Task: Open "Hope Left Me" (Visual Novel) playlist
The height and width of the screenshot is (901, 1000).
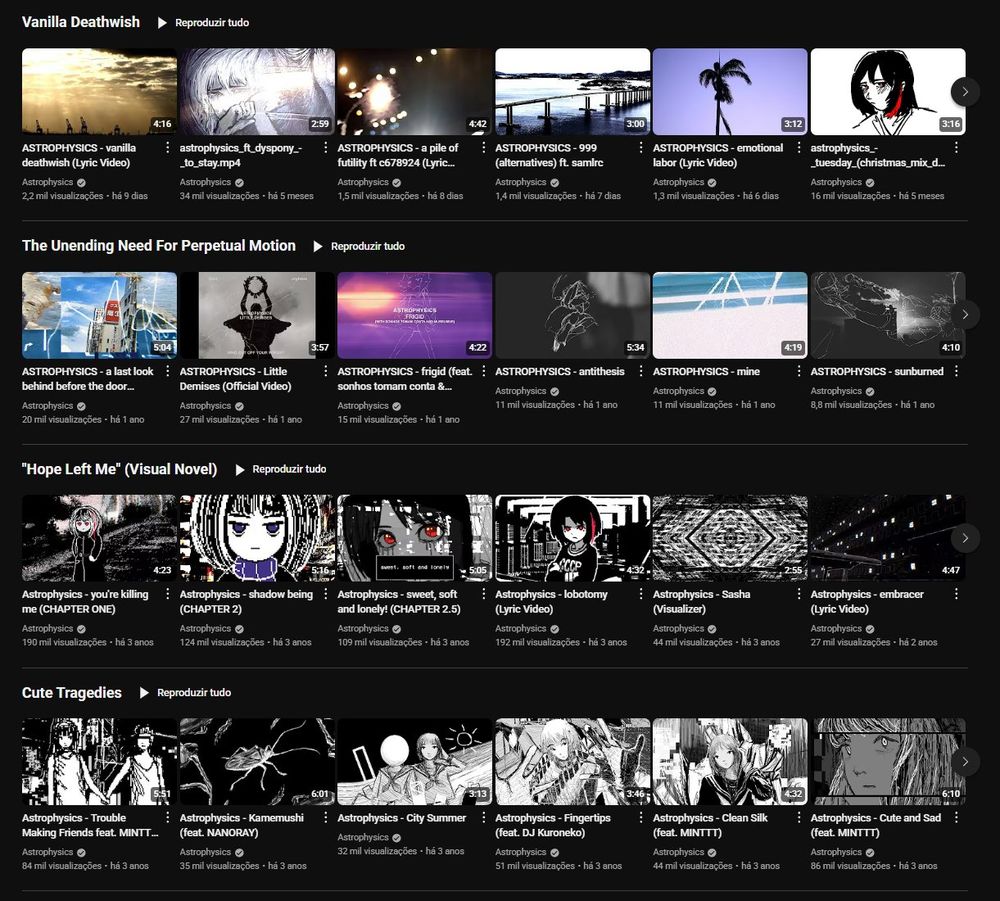Action: 119,469
